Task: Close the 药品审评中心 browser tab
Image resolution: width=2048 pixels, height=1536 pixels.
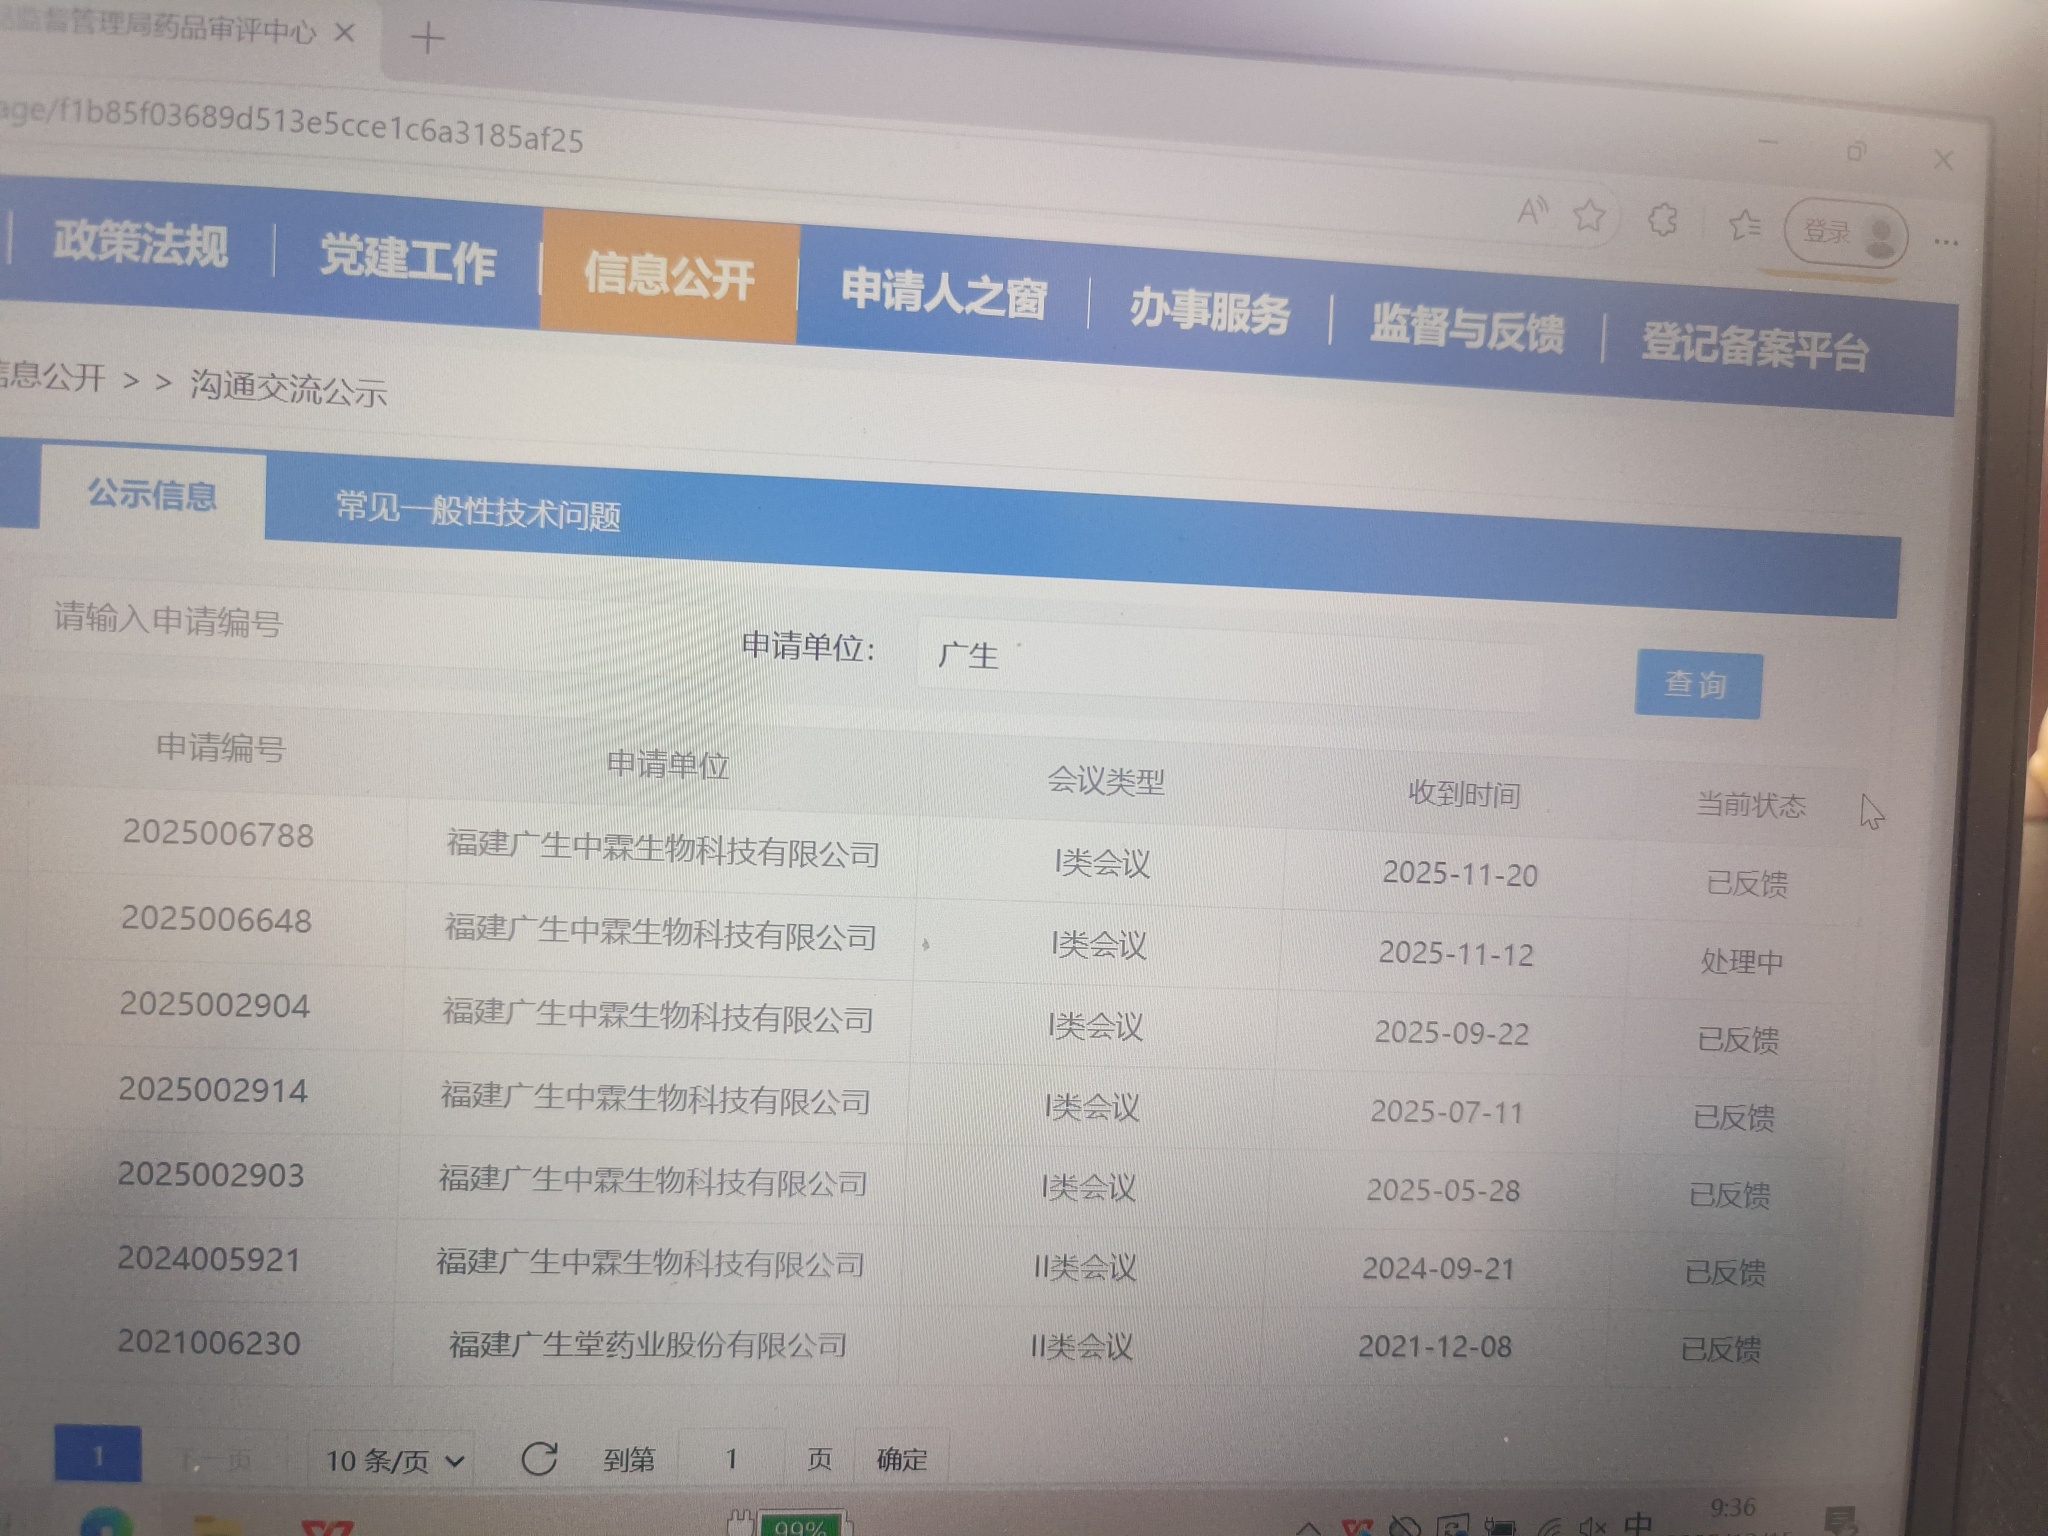Action: pos(344,33)
